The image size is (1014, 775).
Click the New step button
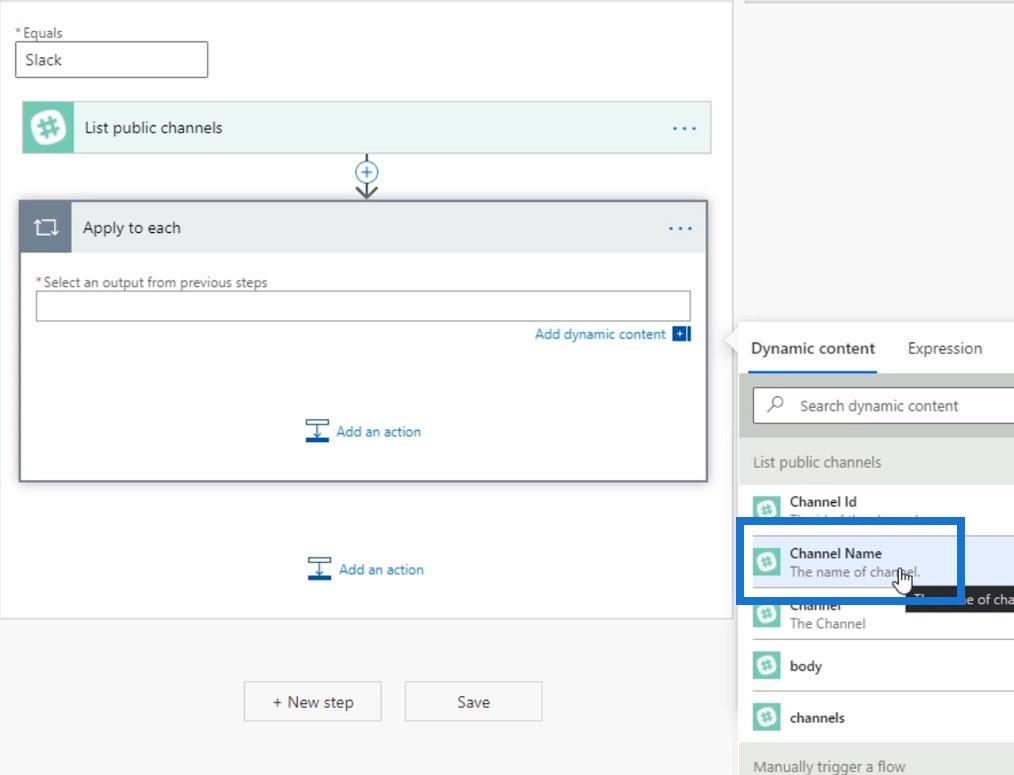pos(312,701)
